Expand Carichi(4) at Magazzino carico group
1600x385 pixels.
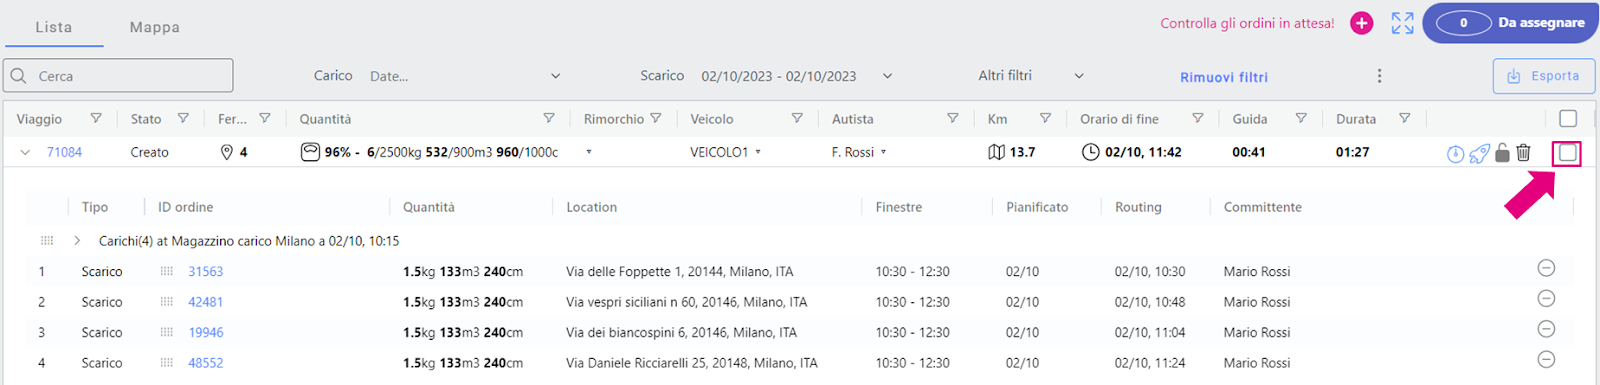[77, 241]
